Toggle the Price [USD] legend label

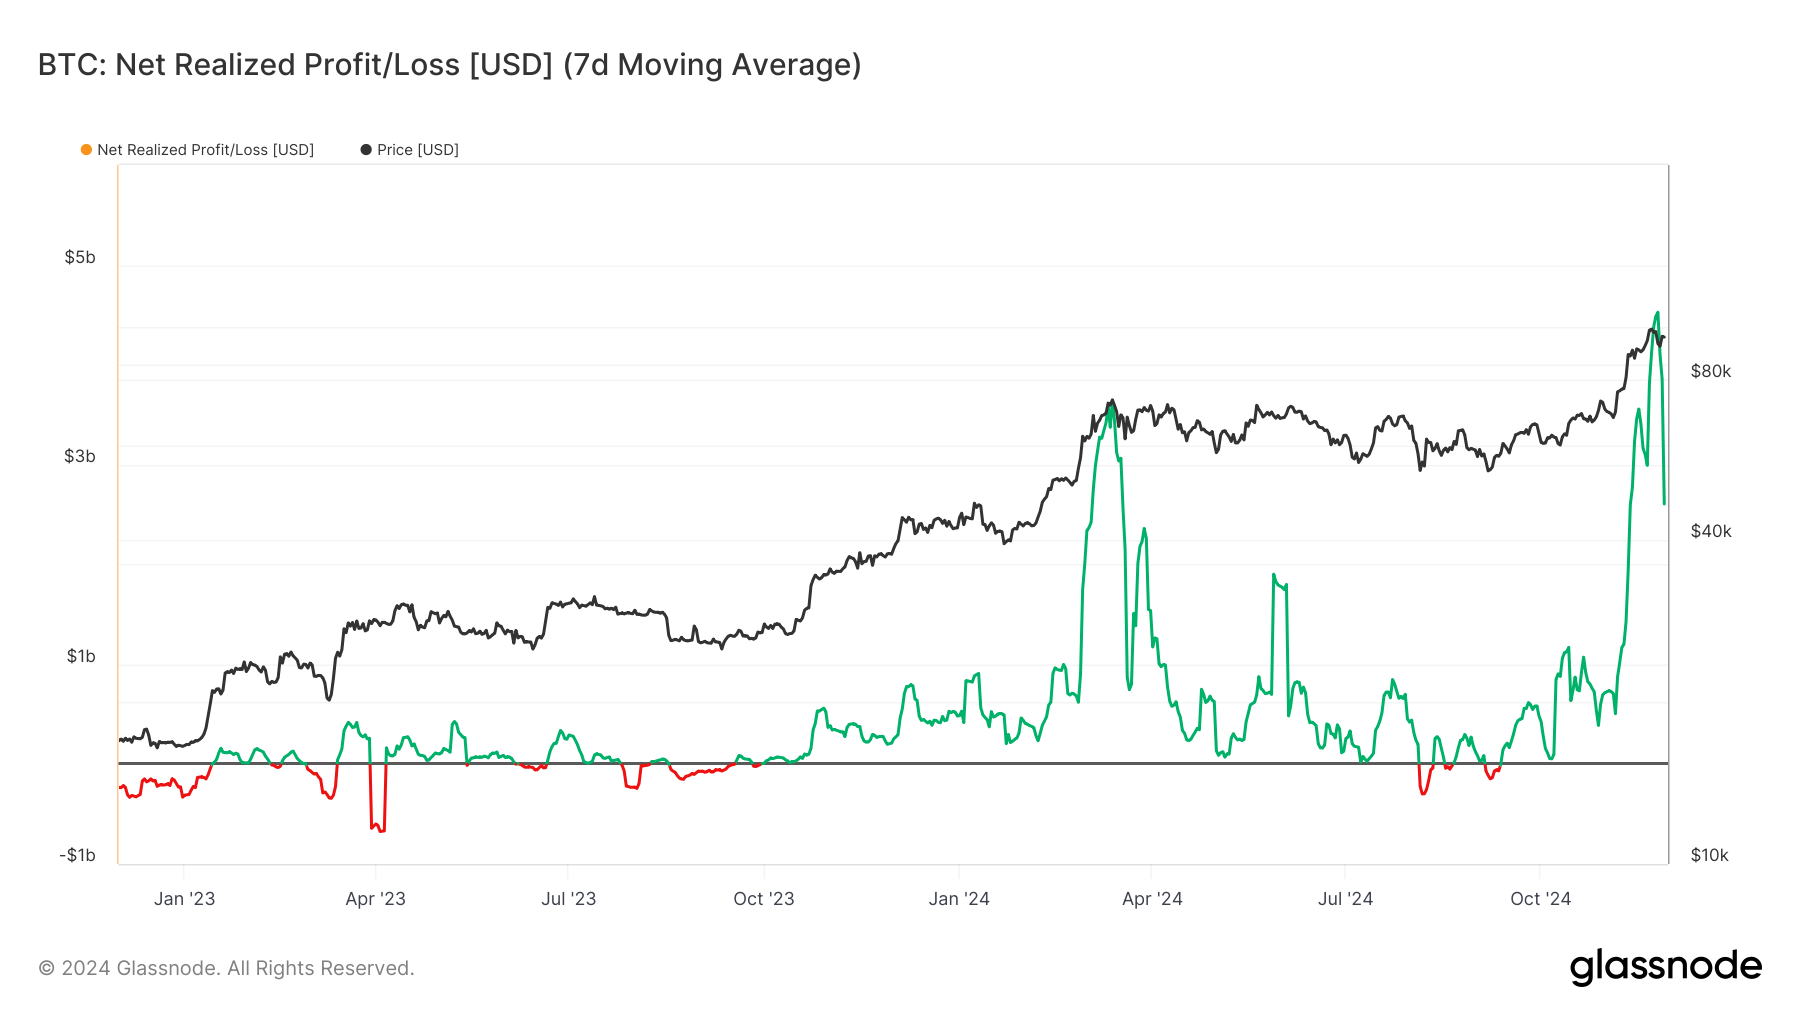coord(417,150)
